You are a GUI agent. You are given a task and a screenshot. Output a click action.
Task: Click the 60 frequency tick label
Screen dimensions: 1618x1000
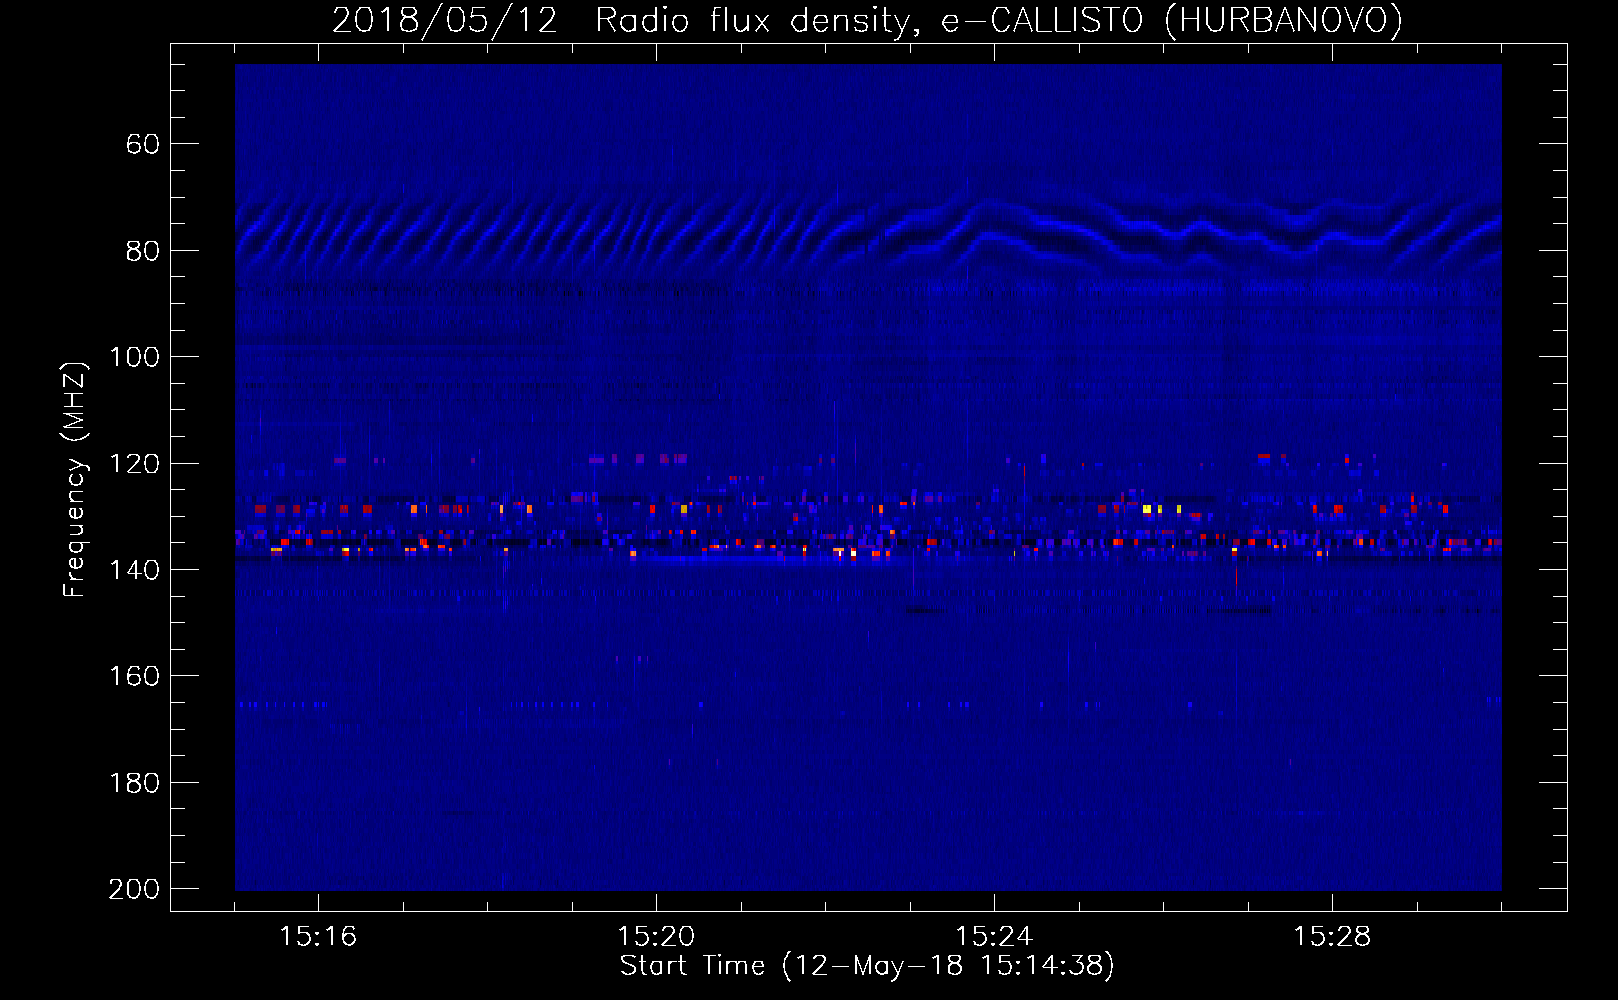coord(143,144)
